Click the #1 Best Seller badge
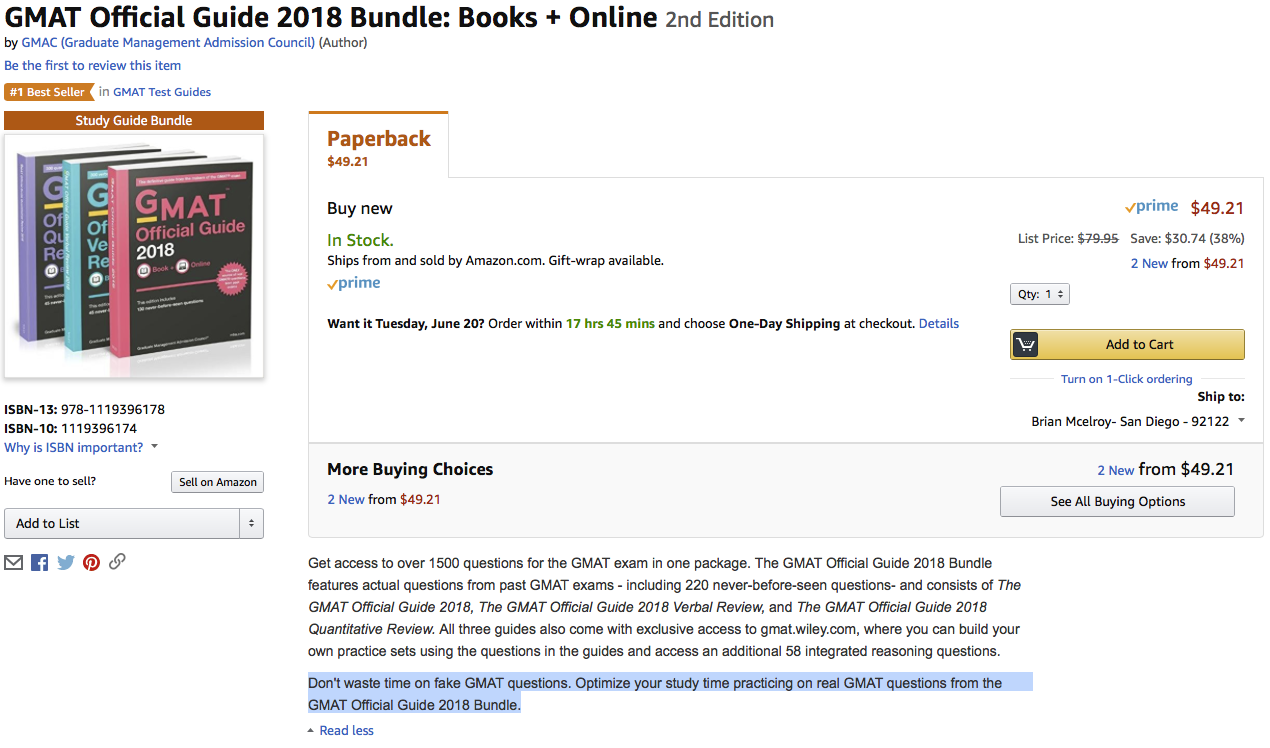The image size is (1270, 748). tap(48, 92)
